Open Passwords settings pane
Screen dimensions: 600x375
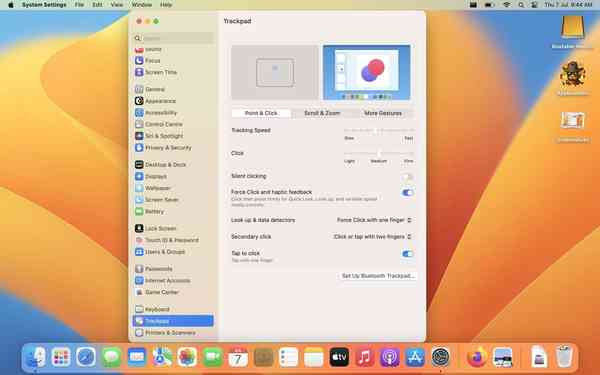(173, 269)
